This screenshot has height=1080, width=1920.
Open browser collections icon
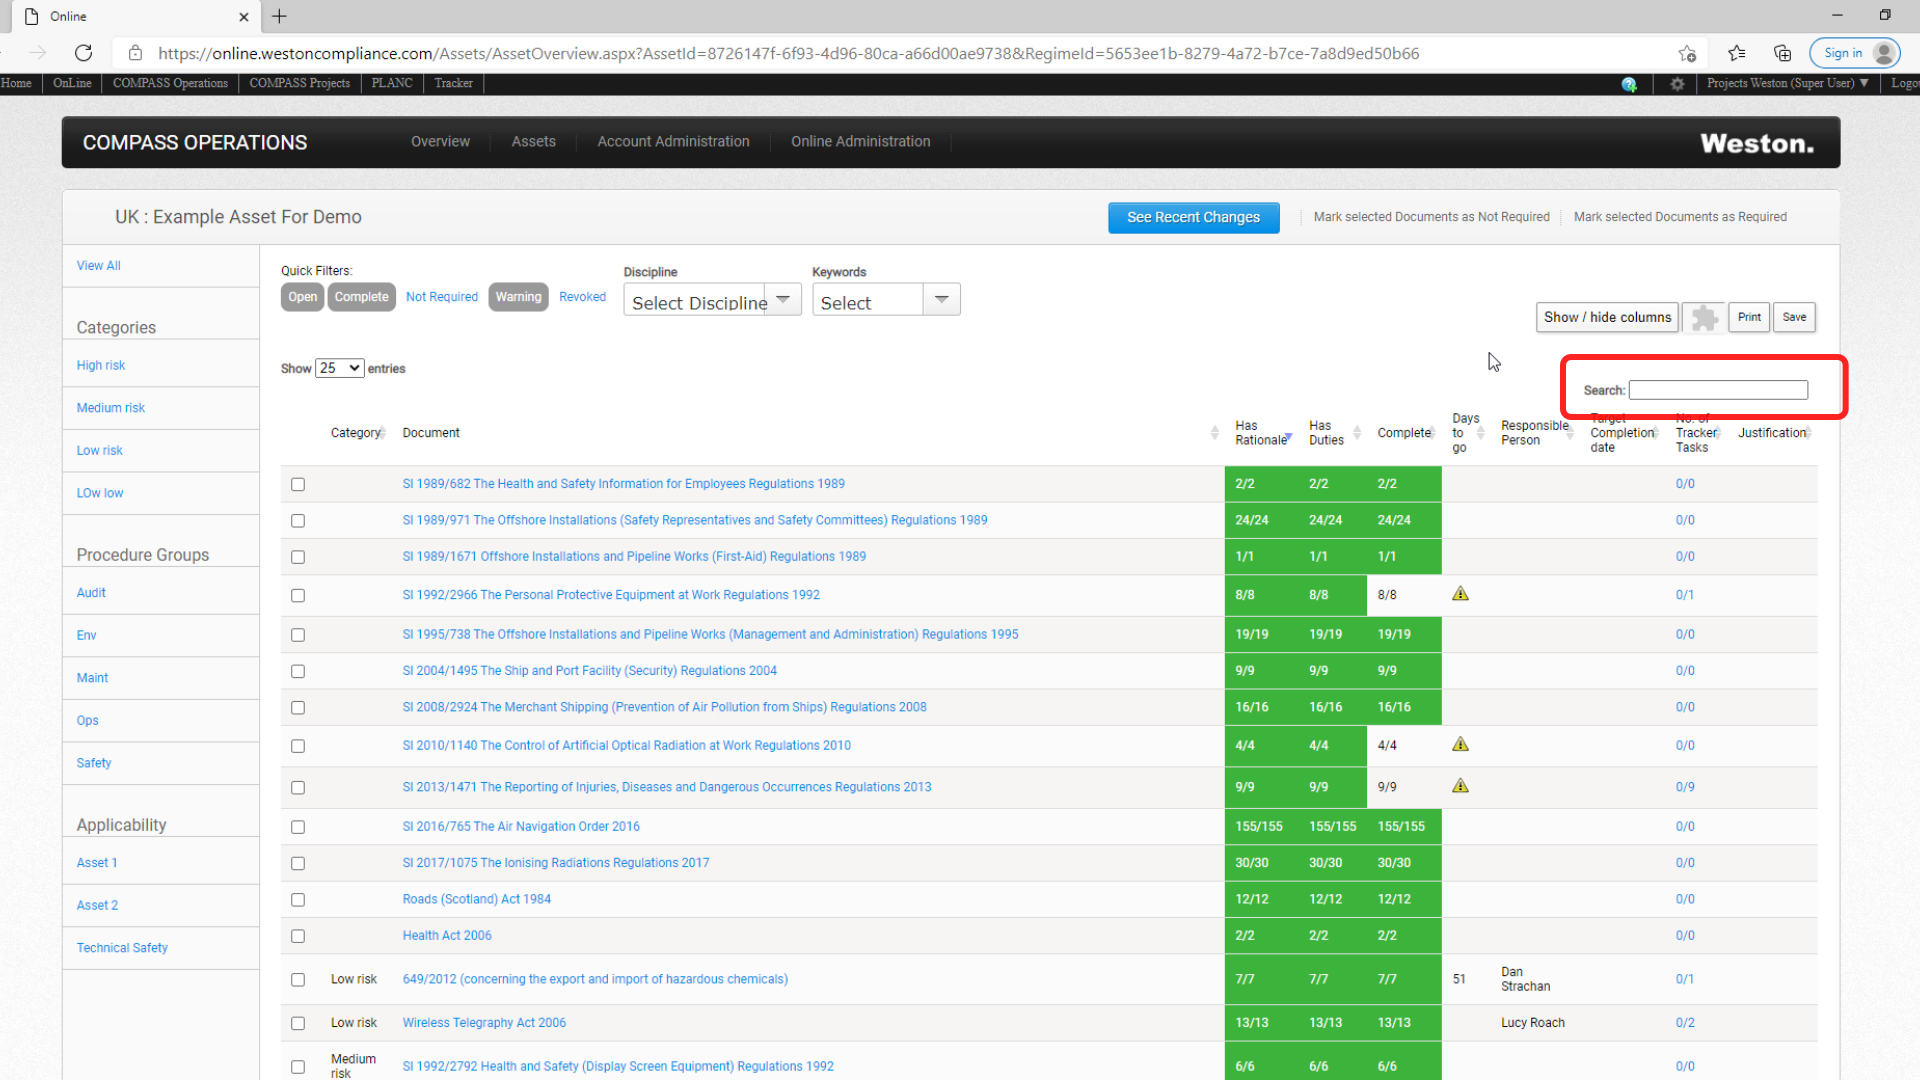pyautogui.click(x=1782, y=53)
